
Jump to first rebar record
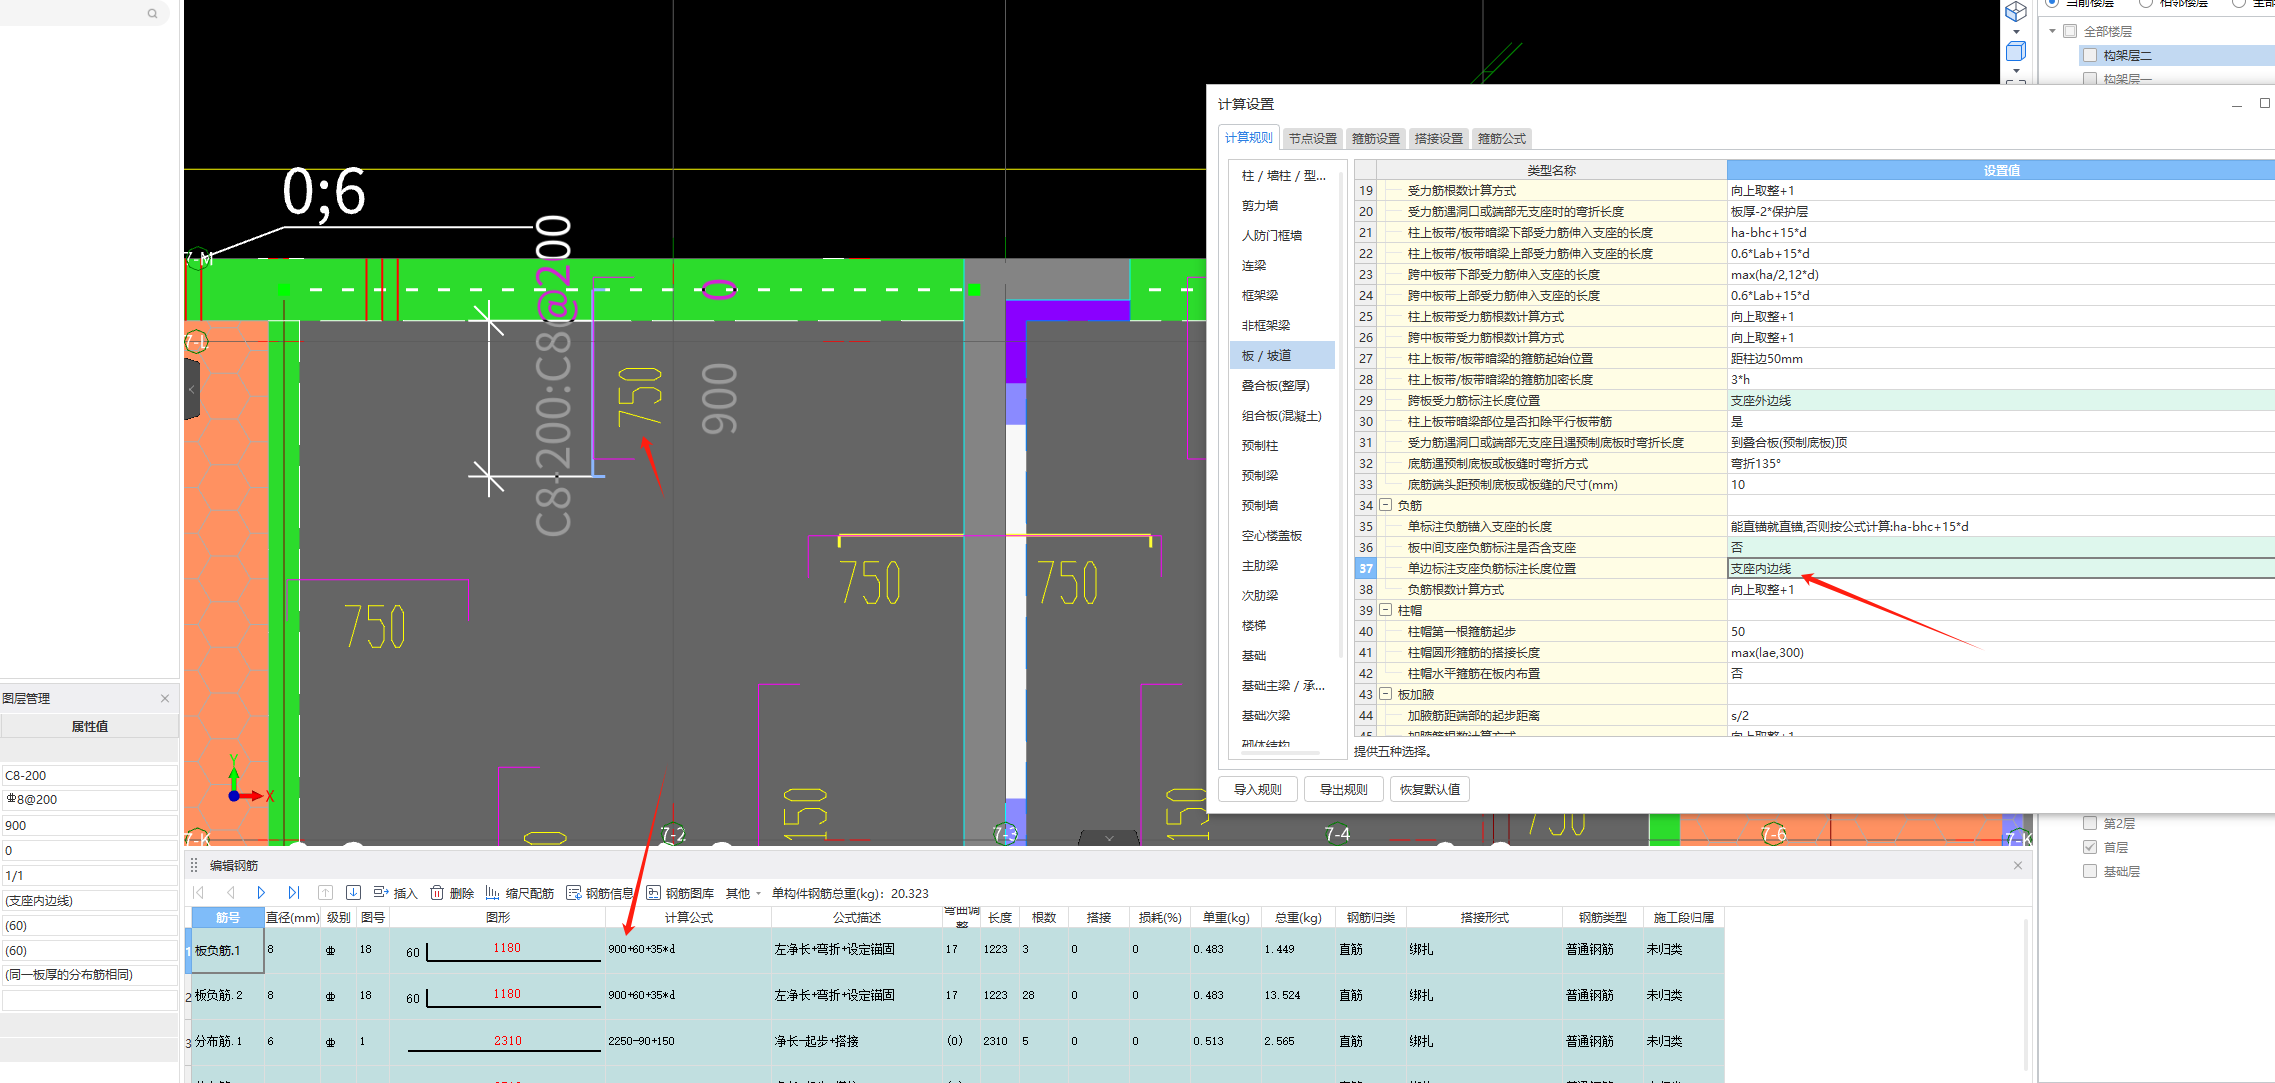point(198,893)
